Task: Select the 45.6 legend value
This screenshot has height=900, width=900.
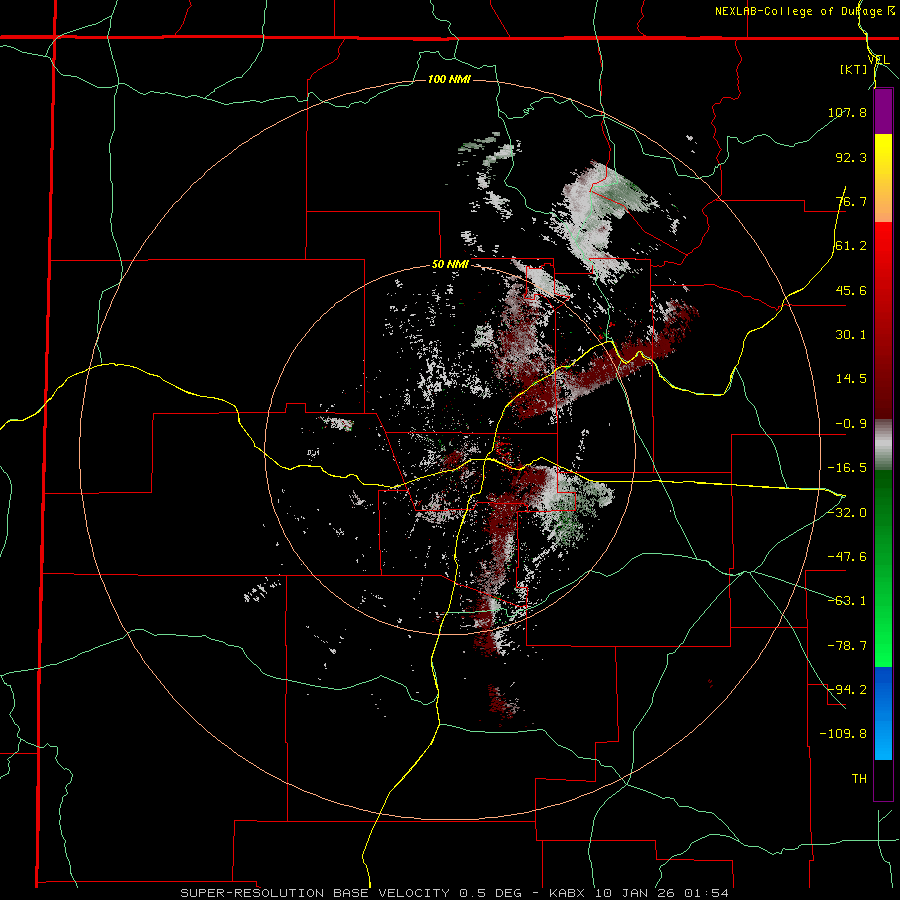Action: (851, 290)
